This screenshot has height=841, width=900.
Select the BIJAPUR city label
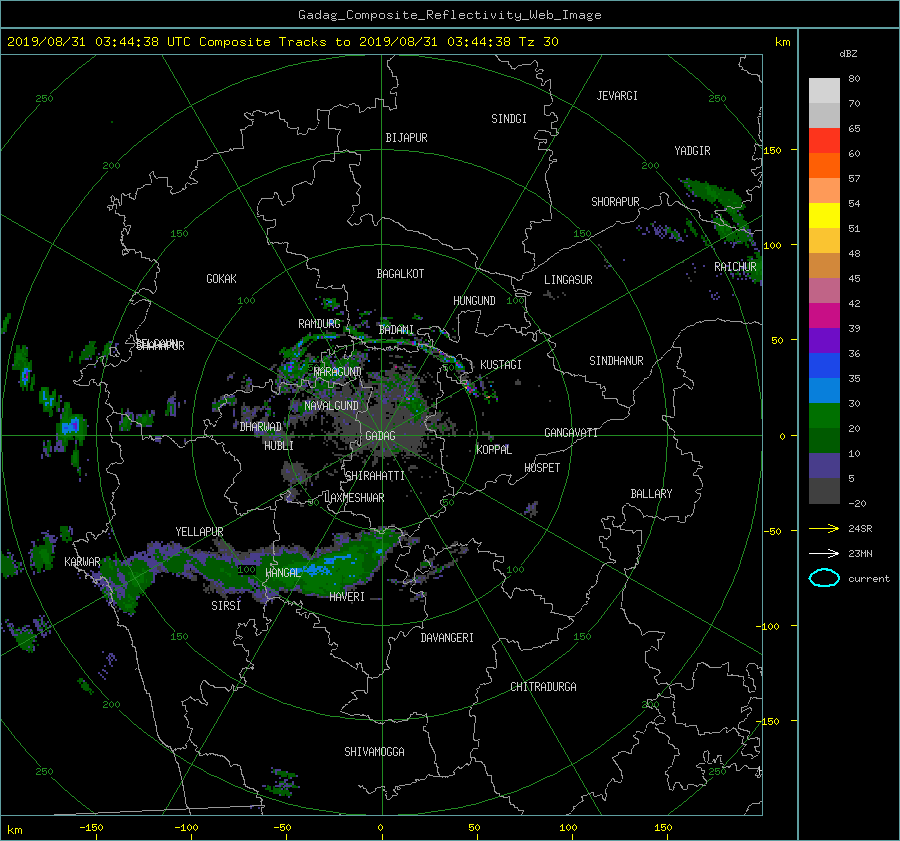(x=406, y=138)
